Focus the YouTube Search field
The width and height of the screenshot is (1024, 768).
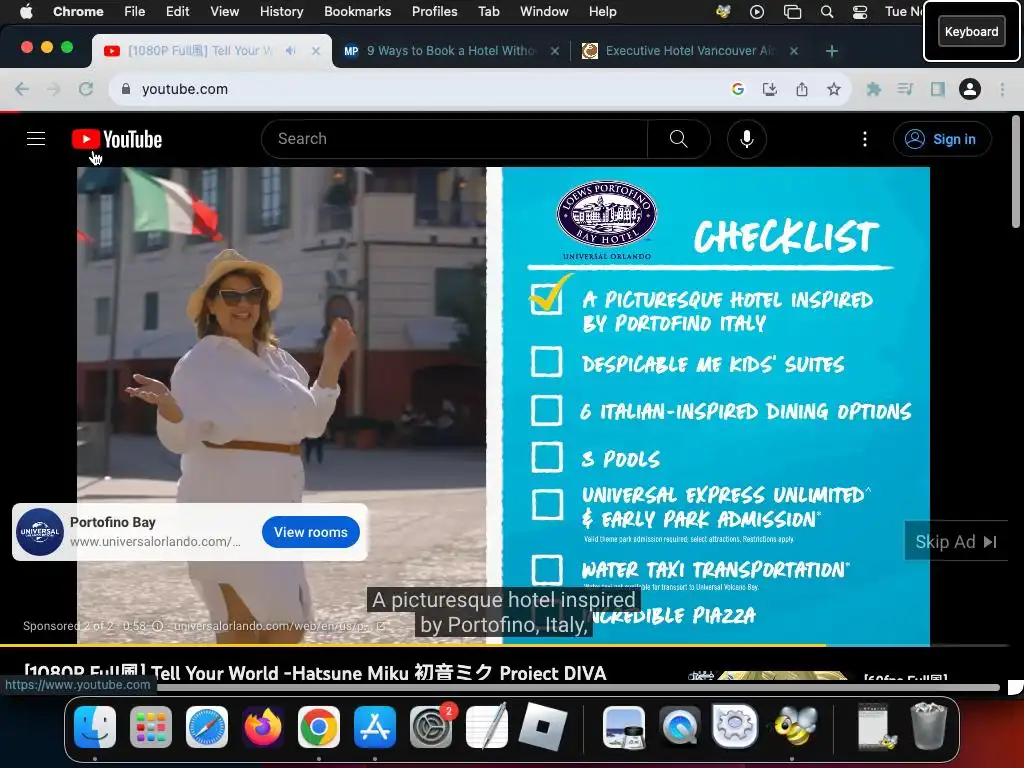tap(455, 138)
